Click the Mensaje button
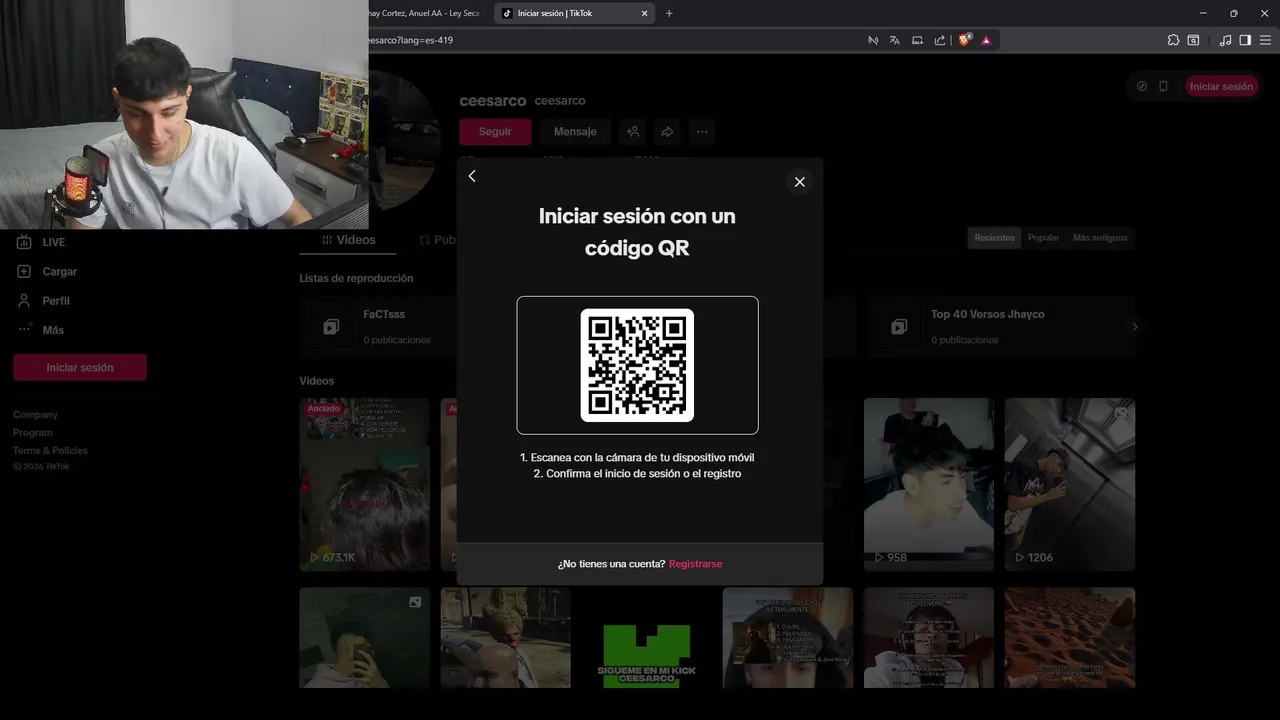Viewport: 1280px width, 720px height. (575, 132)
